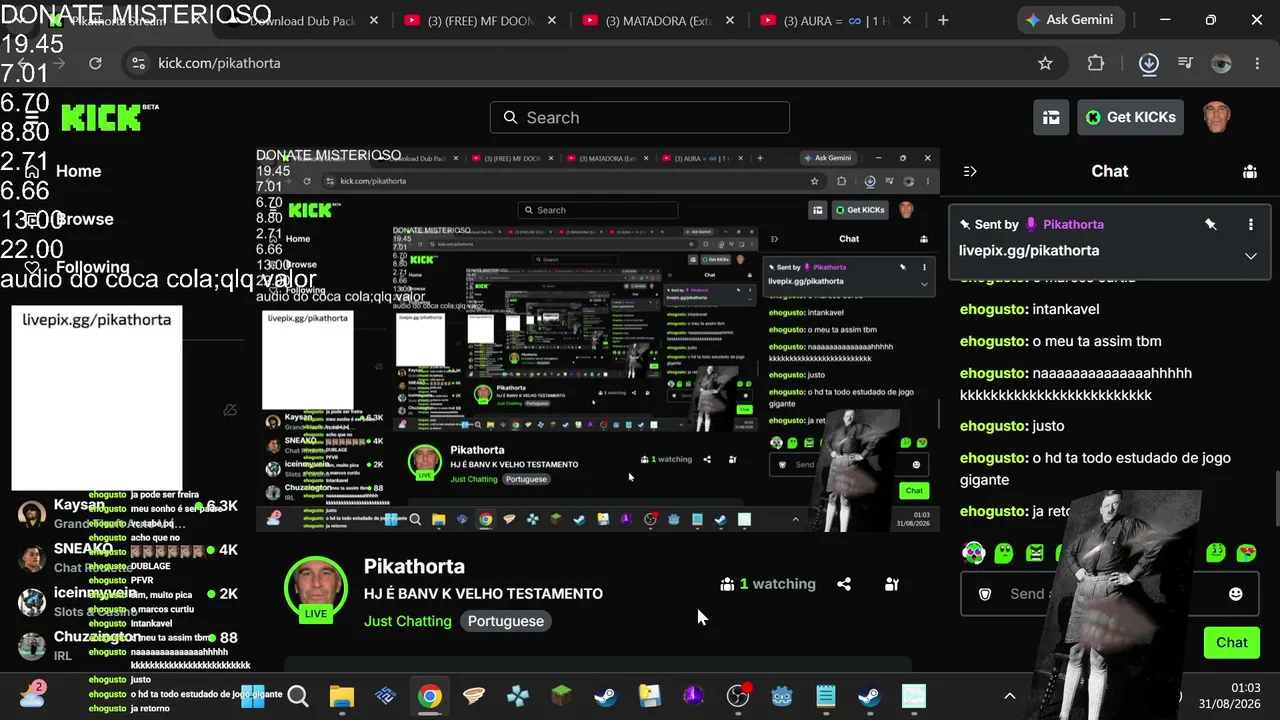This screenshot has height=720, width=1280.
Task: Unpin the pinned chat message
Action: click(x=1211, y=224)
